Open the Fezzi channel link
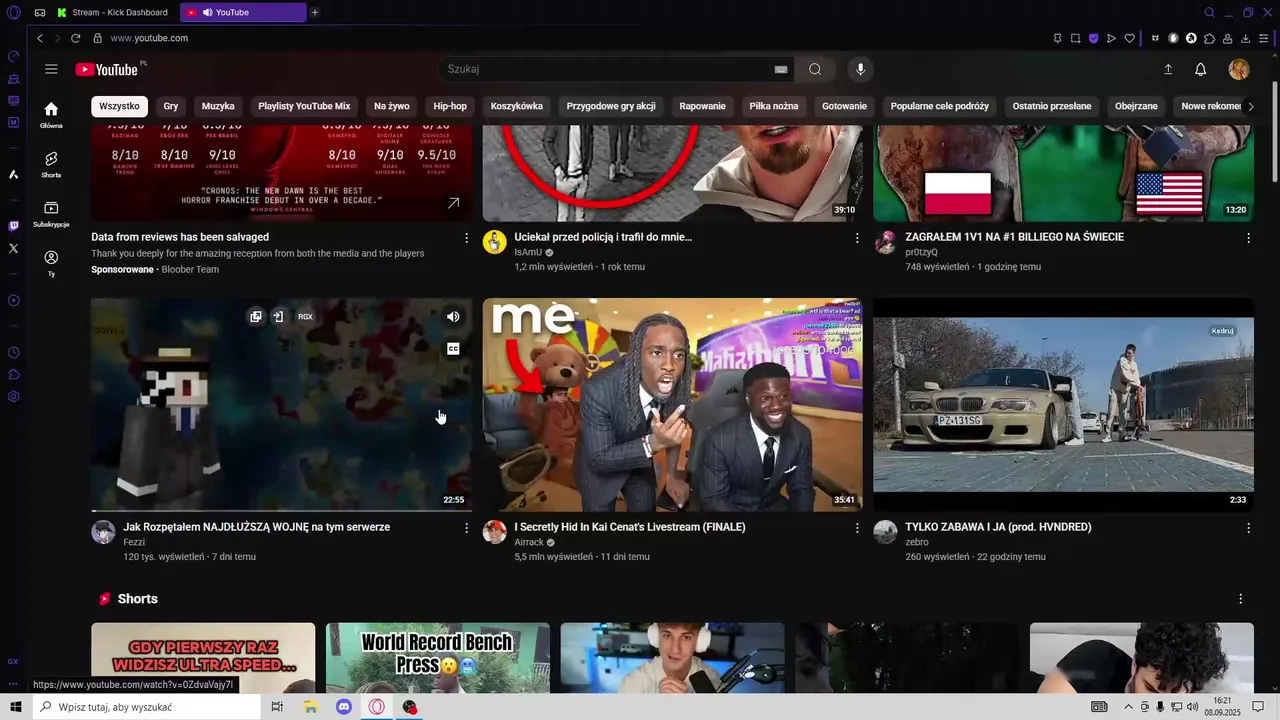The height and width of the screenshot is (720, 1280). [x=134, y=542]
